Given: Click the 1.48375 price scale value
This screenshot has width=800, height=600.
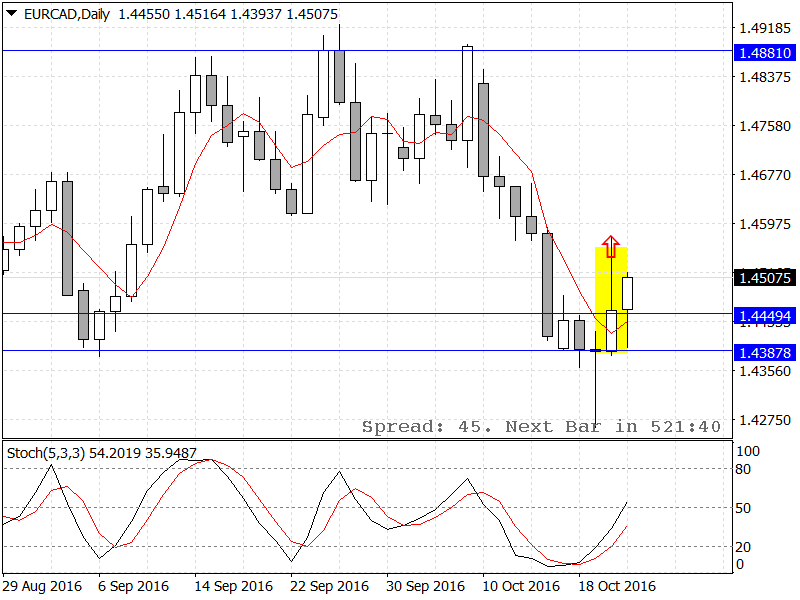Looking at the screenshot, I should pos(765,77).
